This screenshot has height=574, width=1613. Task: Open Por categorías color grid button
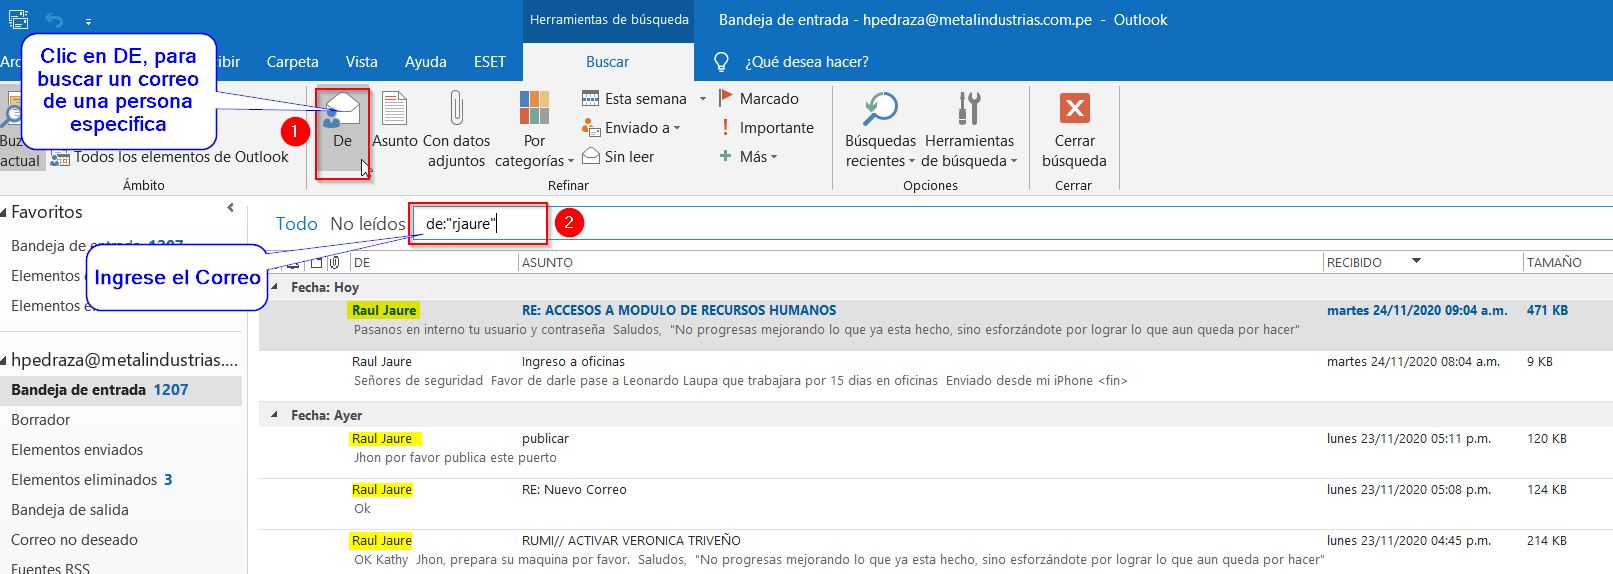(534, 108)
